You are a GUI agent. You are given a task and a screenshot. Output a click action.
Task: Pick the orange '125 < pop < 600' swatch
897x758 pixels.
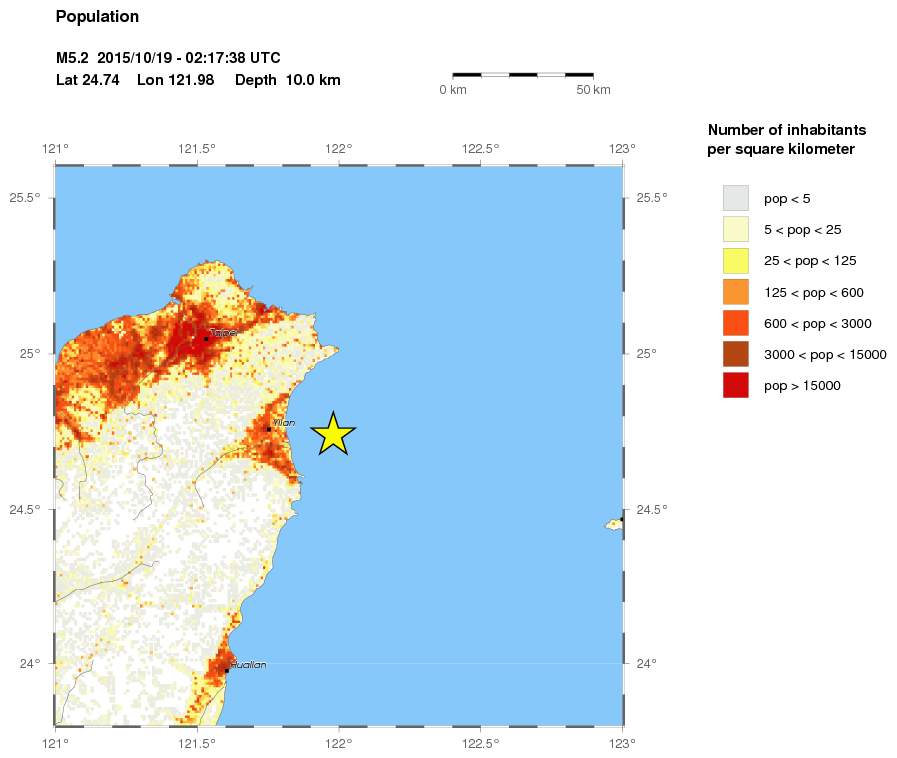tap(735, 292)
